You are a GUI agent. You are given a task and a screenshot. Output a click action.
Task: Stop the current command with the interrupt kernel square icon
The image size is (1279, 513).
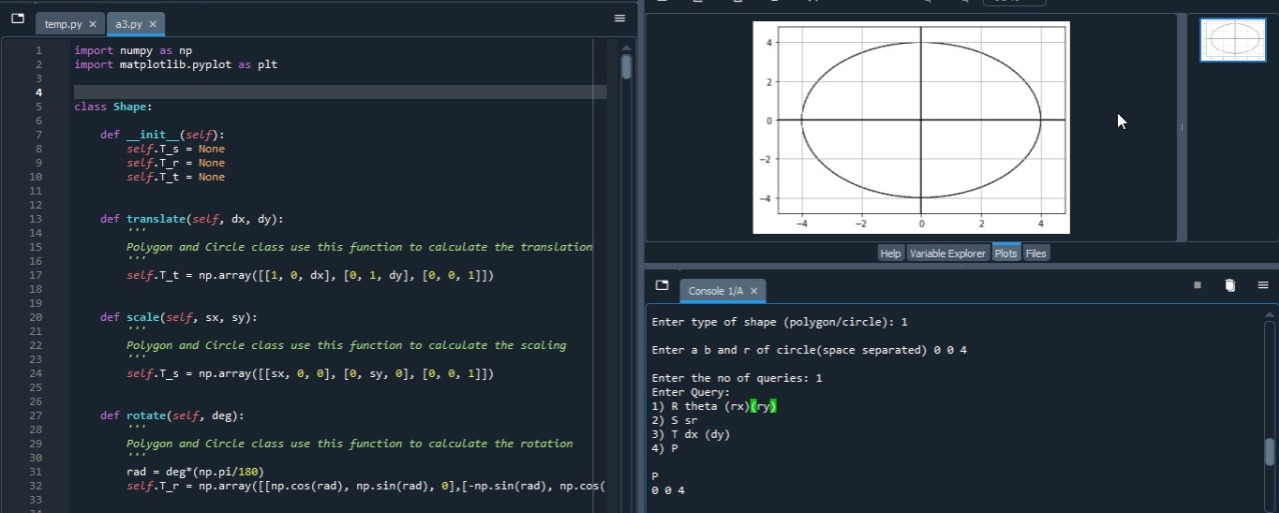1197,286
